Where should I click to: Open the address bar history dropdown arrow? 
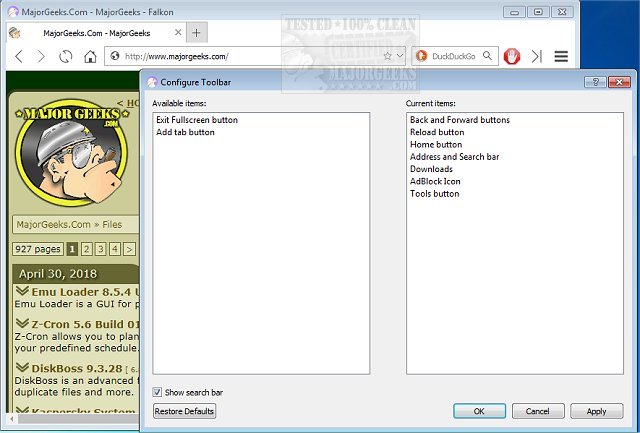point(400,56)
